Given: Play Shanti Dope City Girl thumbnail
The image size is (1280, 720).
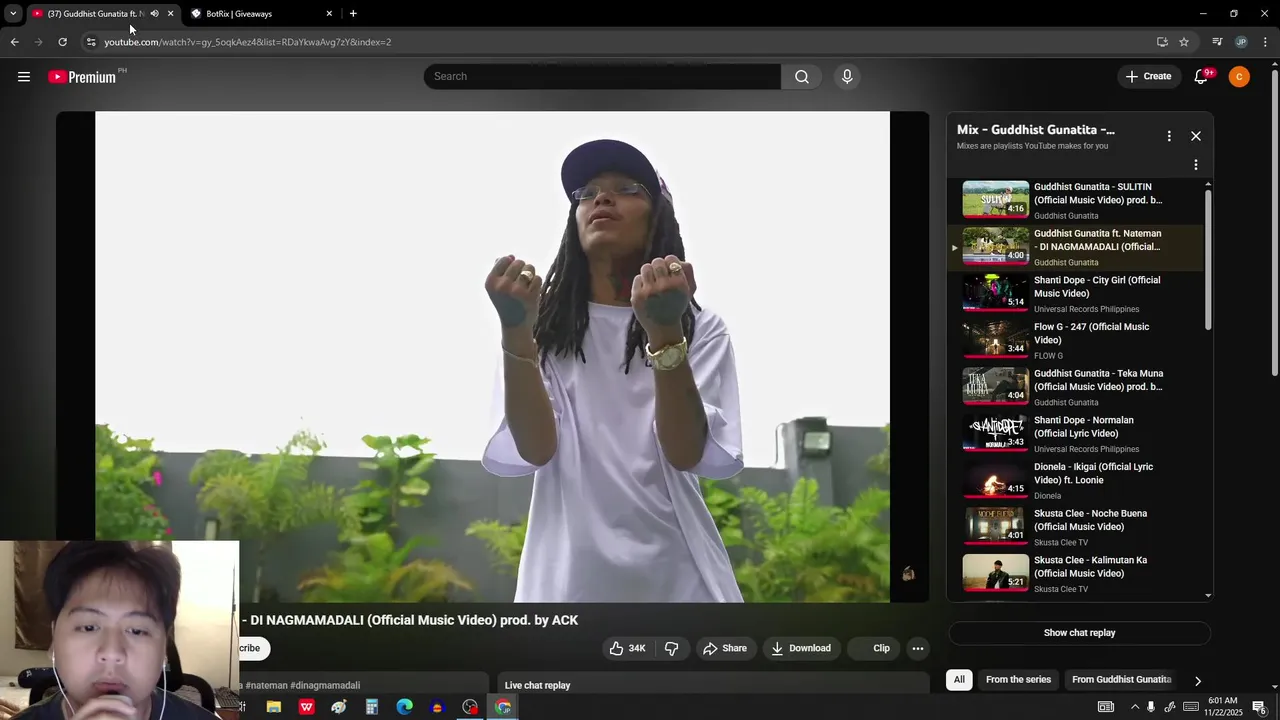Looking at the screenshot, I should click(x=995, y=292).
